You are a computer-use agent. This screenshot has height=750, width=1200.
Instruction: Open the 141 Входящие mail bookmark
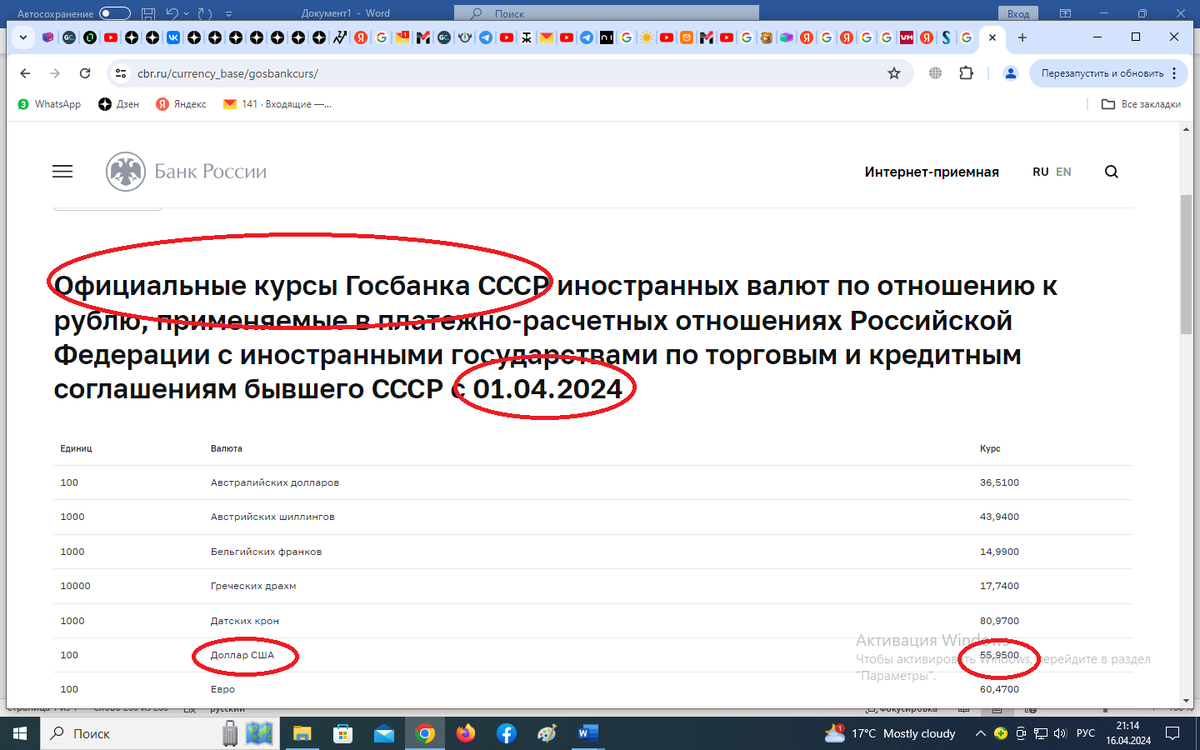click(277, 104)
